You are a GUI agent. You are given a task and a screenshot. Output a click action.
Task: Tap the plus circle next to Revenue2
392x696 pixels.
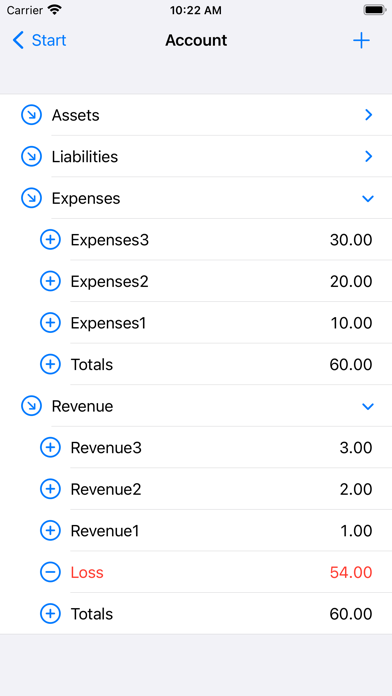tap(50, 489)
